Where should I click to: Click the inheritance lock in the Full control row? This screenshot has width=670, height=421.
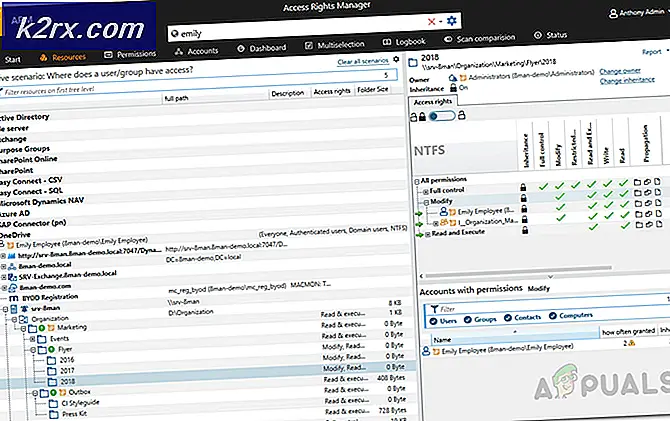click(523, 187)
